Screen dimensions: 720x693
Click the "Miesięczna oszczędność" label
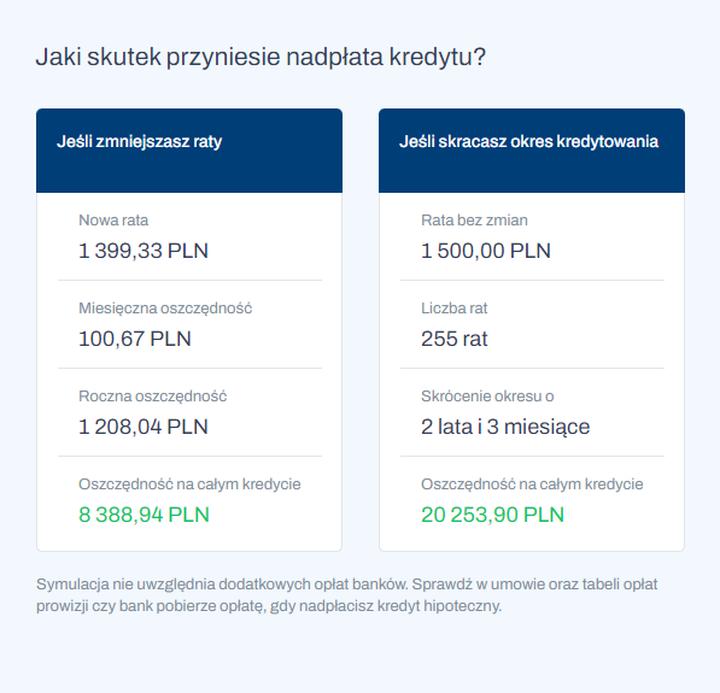(165, 308)
